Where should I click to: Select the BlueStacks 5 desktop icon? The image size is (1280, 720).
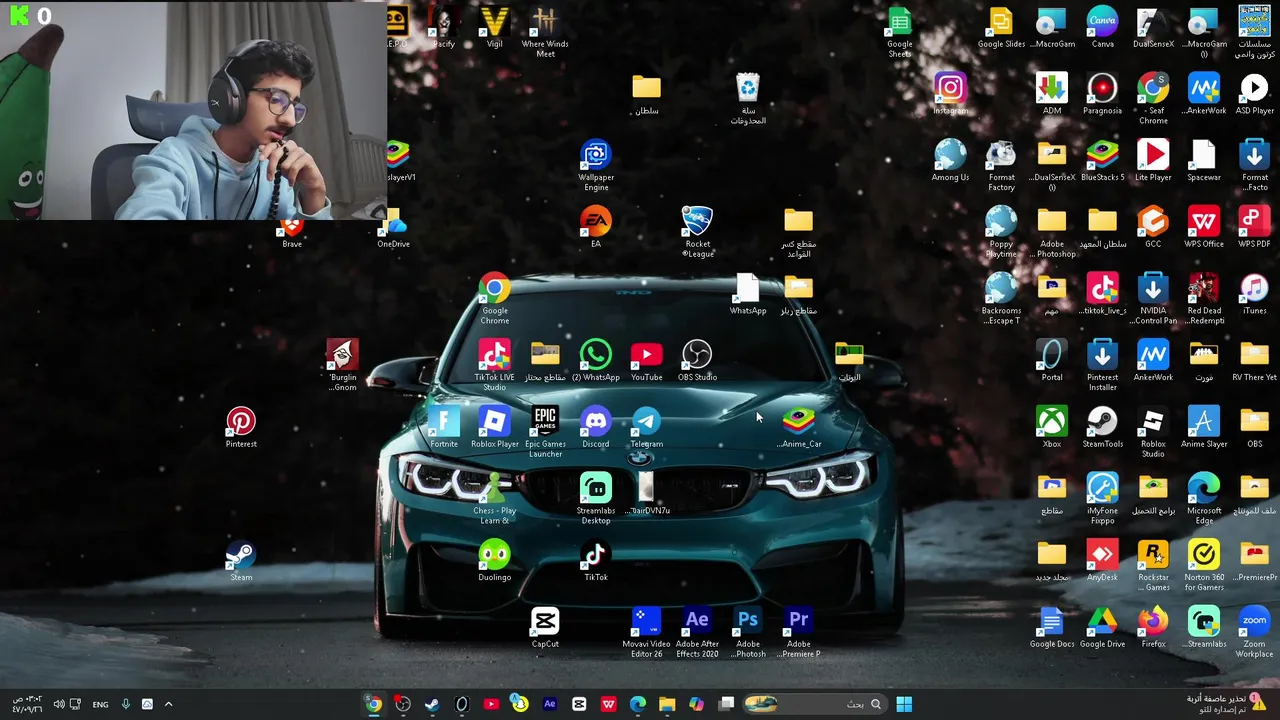(1102, 161)
